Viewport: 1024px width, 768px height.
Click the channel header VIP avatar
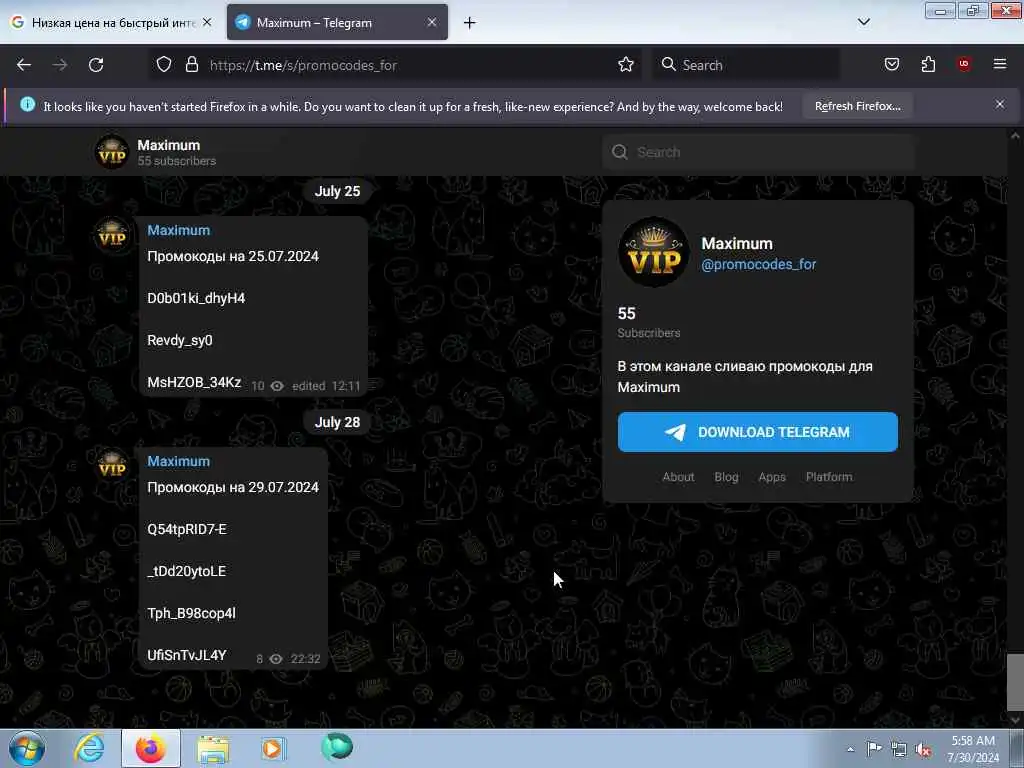(x=112, y=152)
